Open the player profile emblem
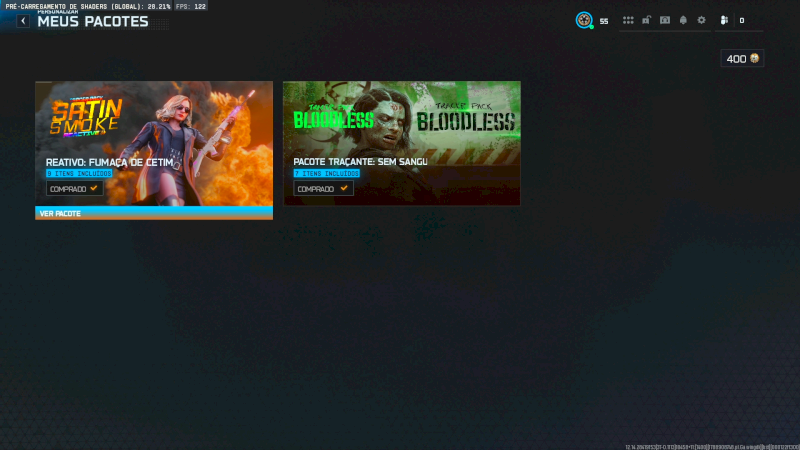 point(584,20)
